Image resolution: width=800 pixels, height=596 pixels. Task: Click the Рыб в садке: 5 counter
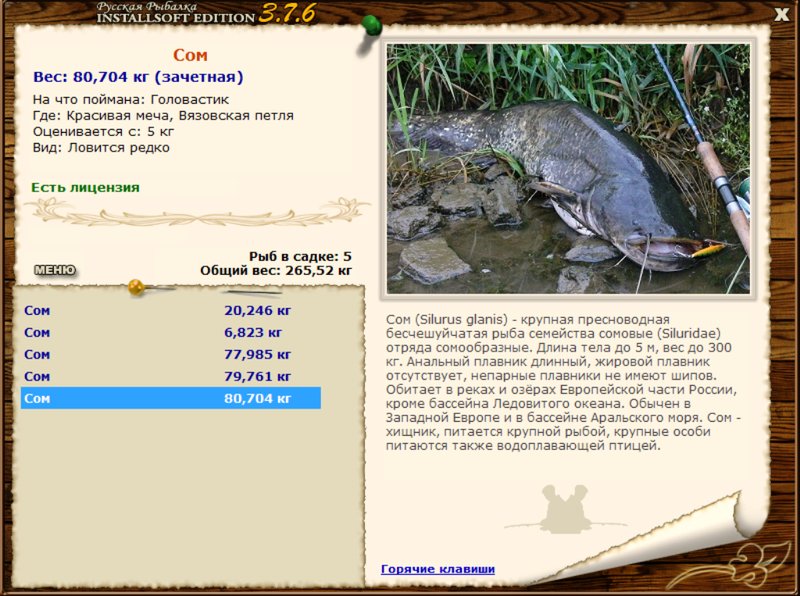click(x=300, y=256)
